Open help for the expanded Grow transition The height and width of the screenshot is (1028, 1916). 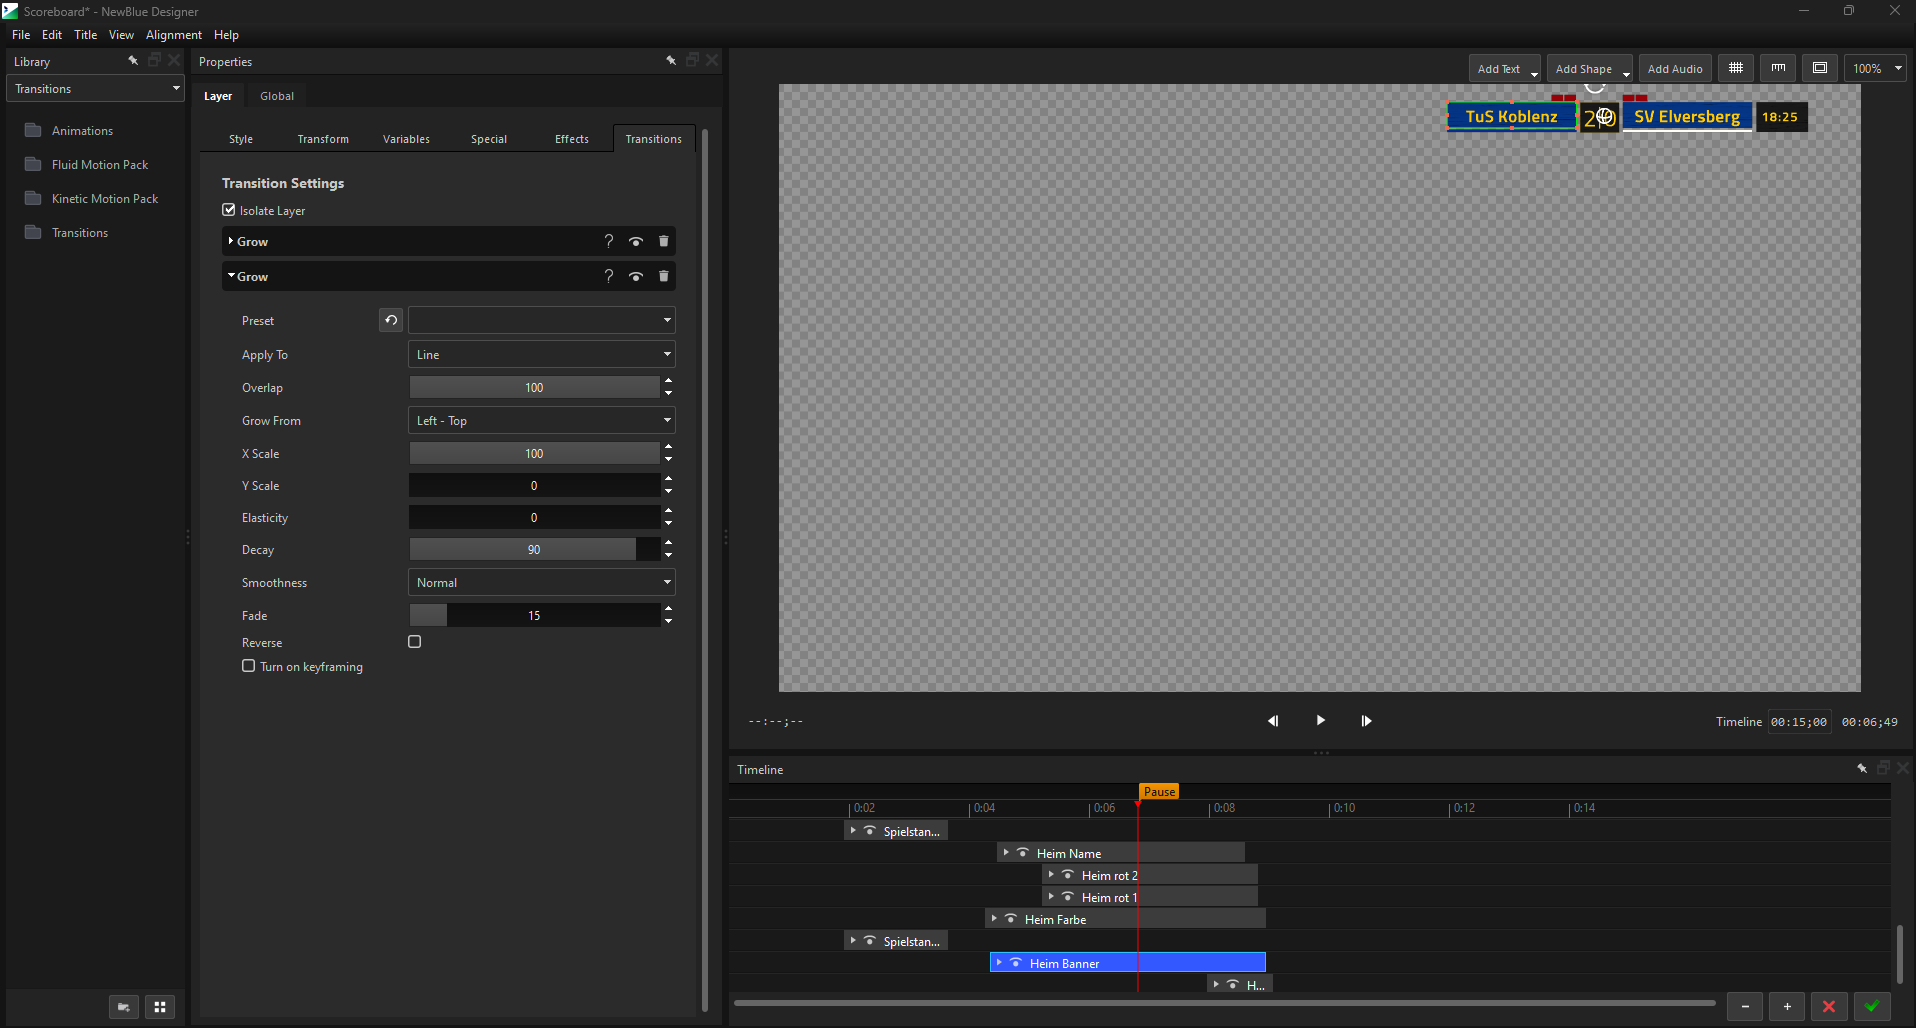click(608, 276)
